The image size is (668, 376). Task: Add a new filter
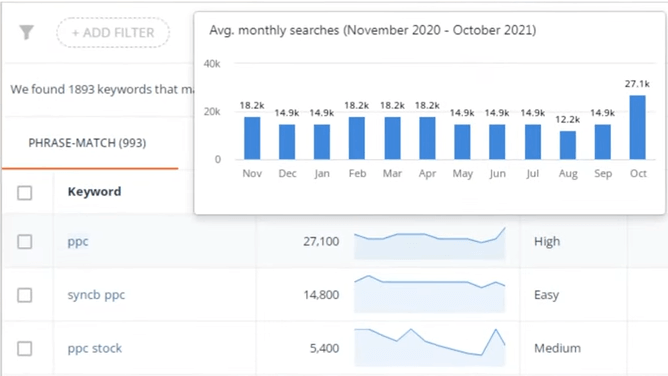coord(113,33)
